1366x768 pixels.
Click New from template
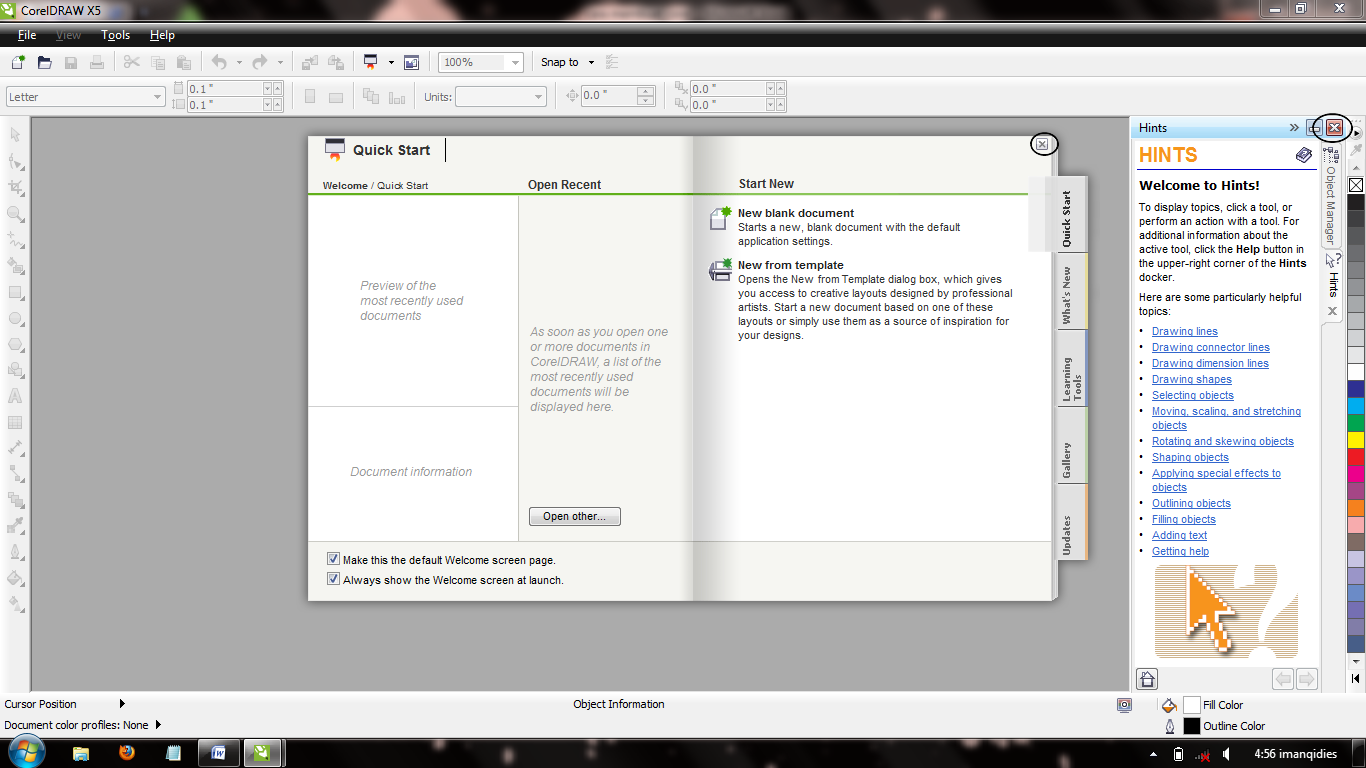[x=791, y=265]
